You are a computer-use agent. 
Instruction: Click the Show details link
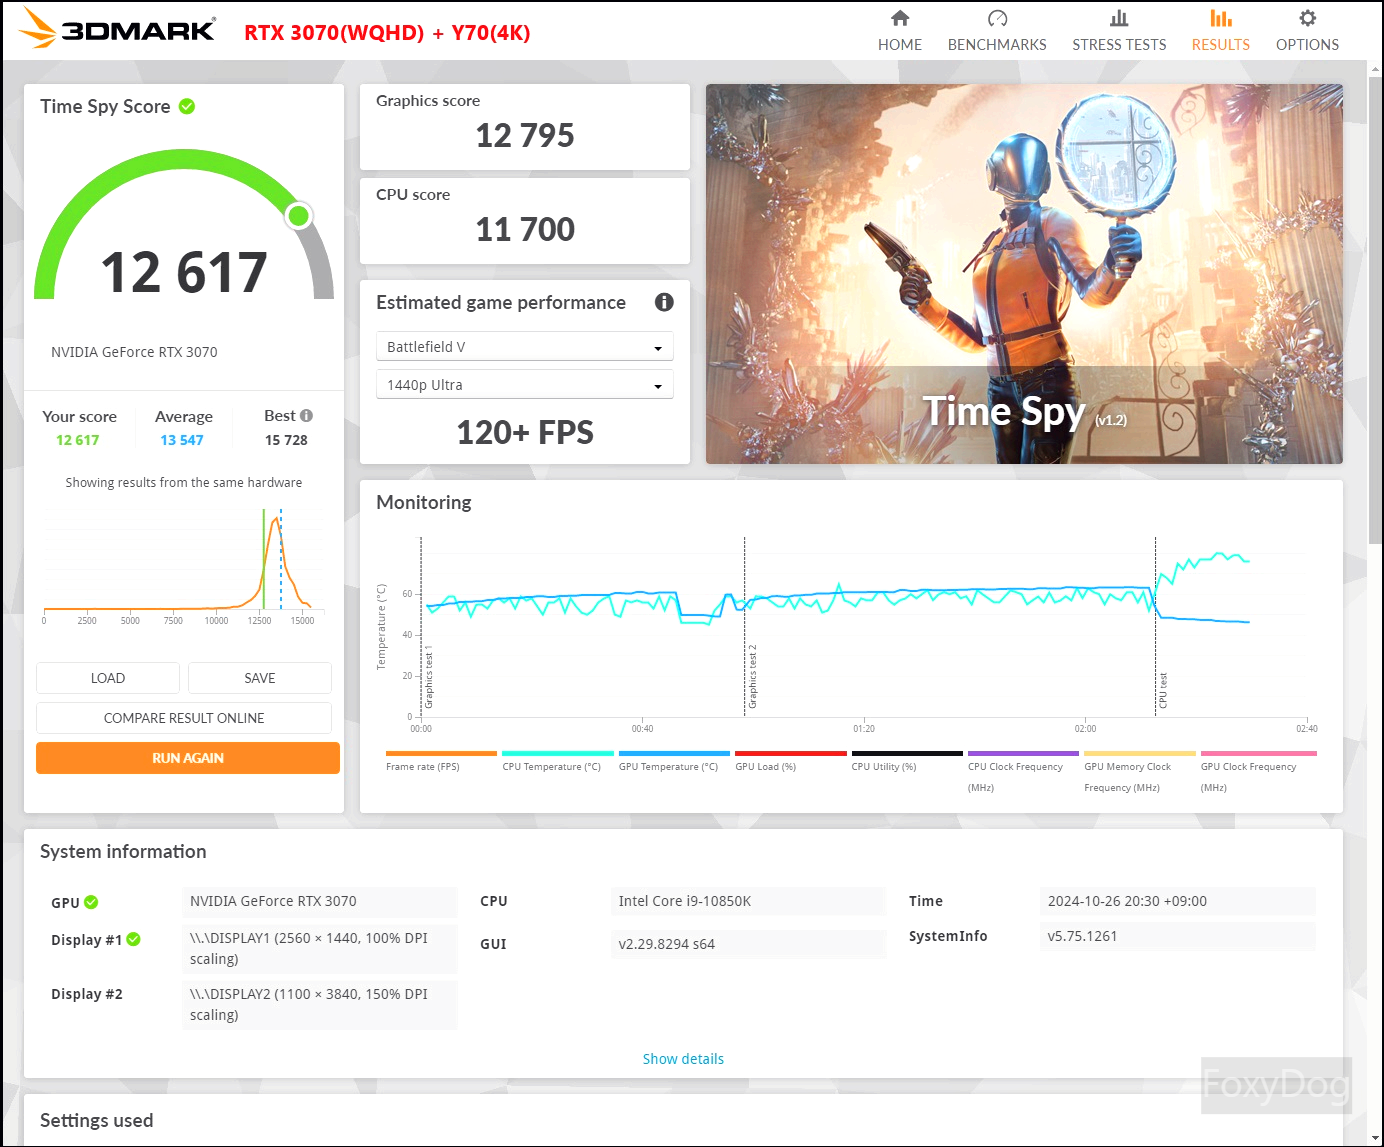(x=683, y=1059)
